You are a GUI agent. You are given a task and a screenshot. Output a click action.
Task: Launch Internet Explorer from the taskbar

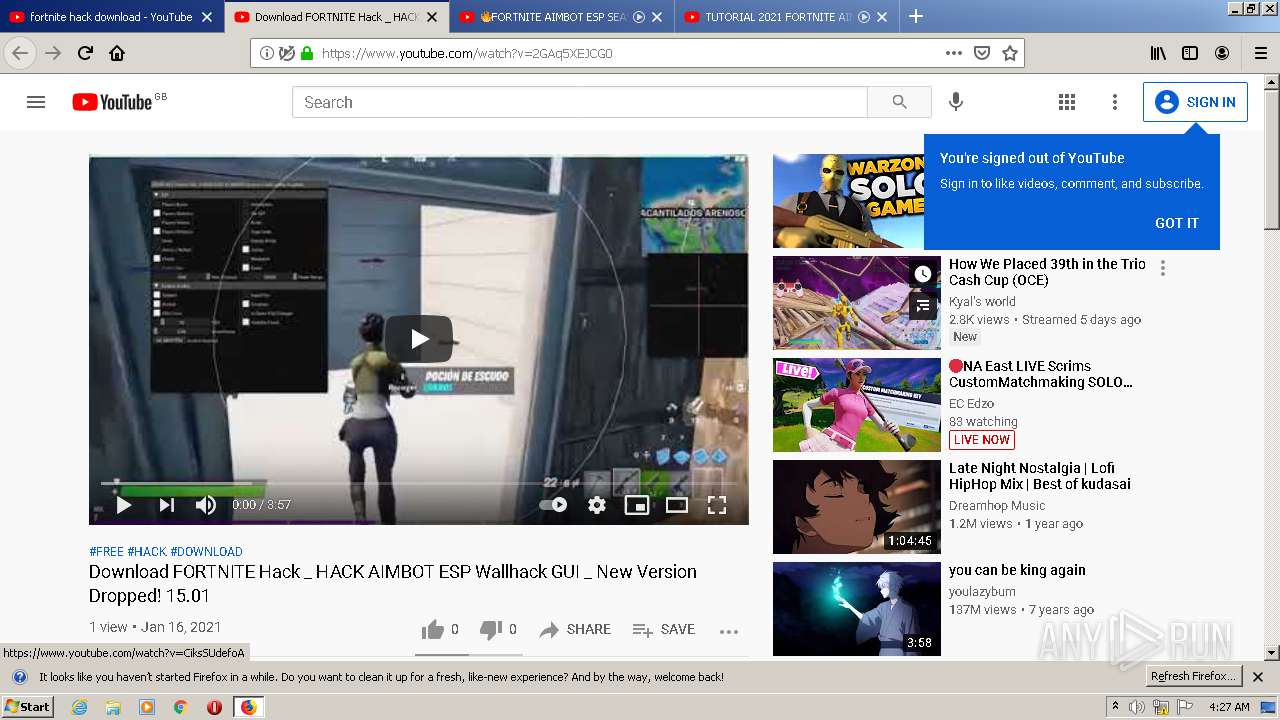point(80,707)
